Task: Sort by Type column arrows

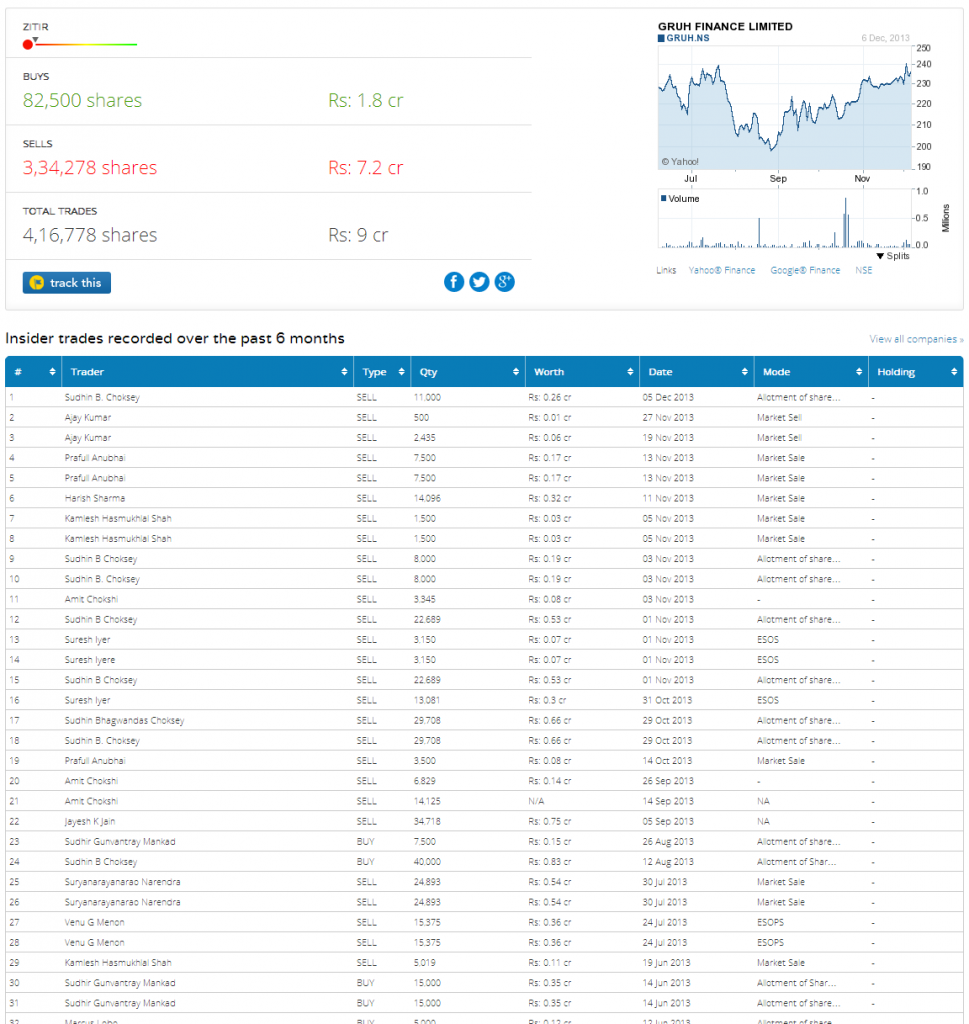Action: pos(402,372)
